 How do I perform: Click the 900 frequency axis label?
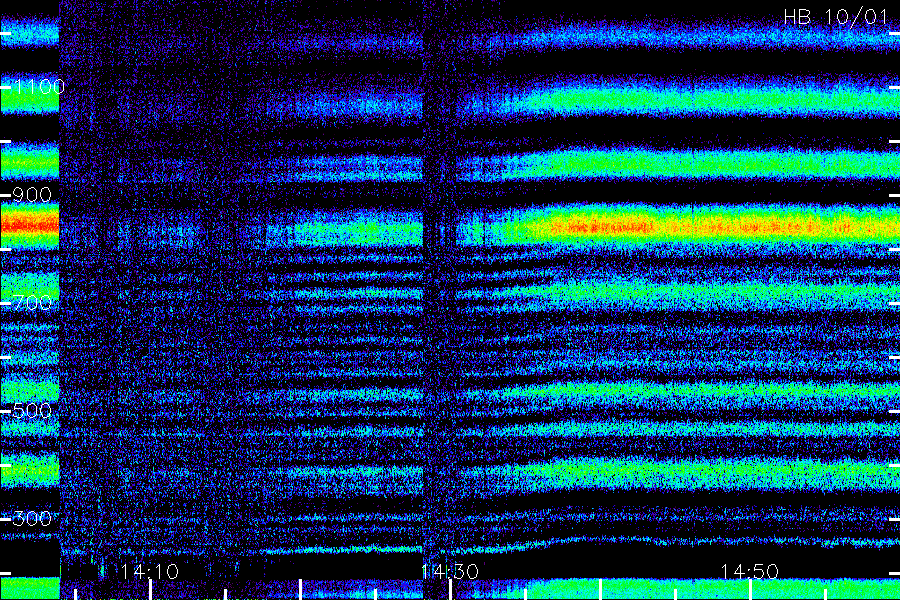(31, 195)
